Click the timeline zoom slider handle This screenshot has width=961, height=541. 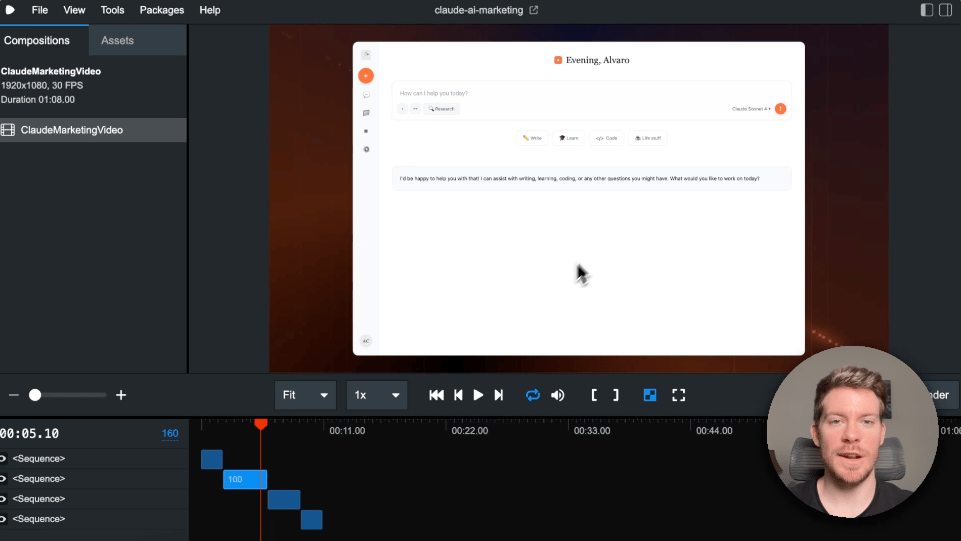(x=35, y=395)
